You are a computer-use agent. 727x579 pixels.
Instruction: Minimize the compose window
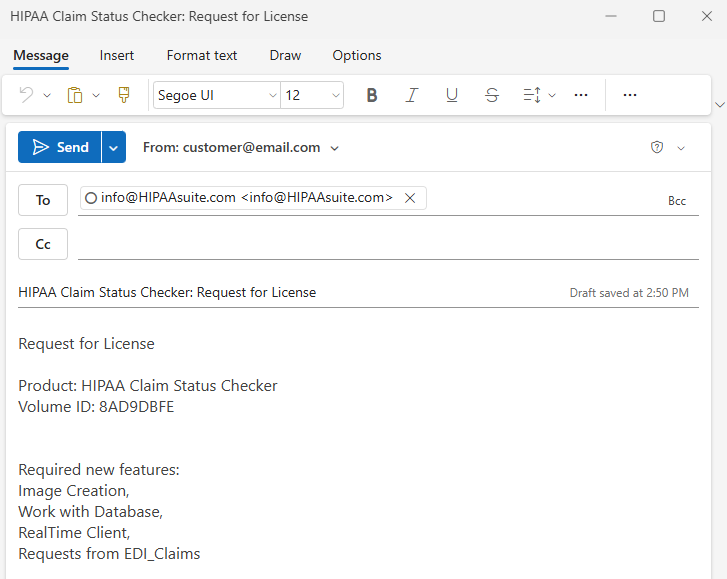[x=611, y=16]
